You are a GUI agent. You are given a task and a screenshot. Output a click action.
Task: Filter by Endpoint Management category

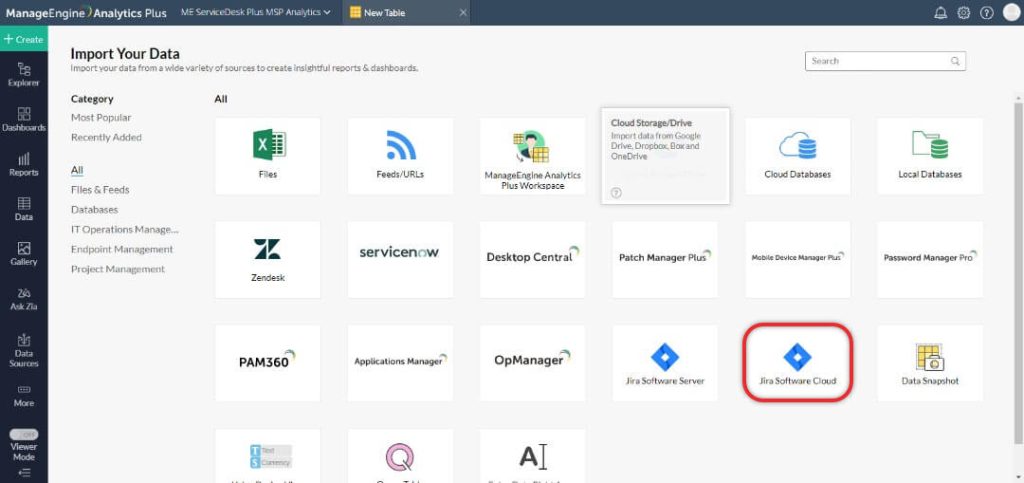pos(122,249)
